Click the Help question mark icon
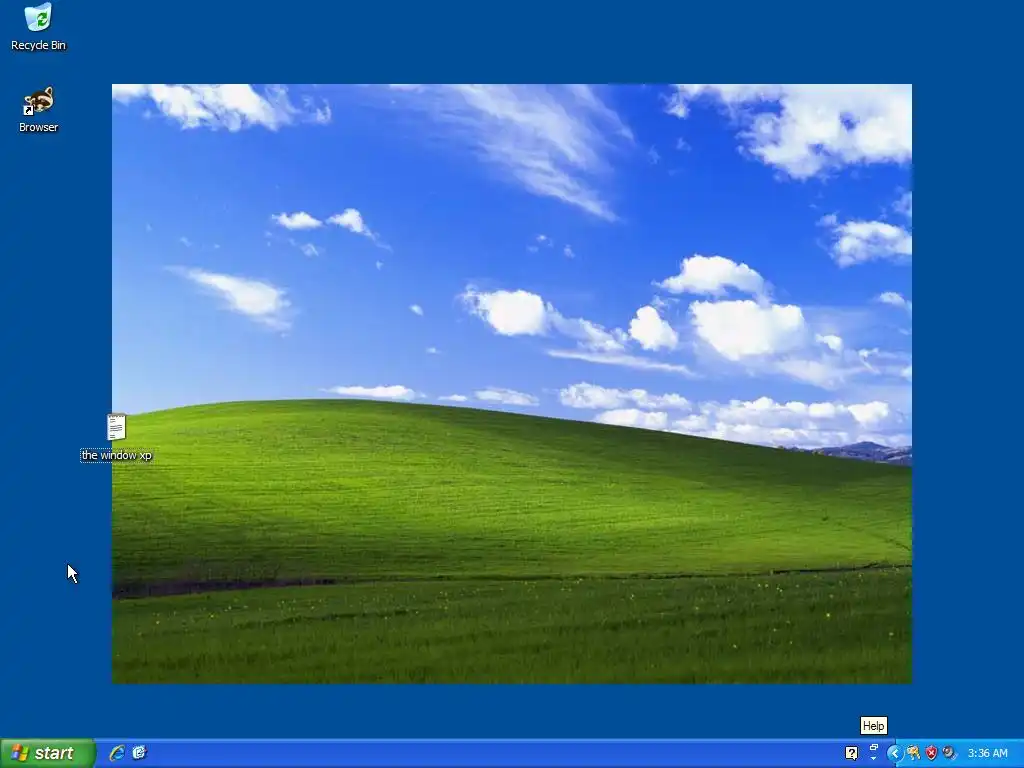This screenshot has width=1024, height=768. tap(852, 753)
